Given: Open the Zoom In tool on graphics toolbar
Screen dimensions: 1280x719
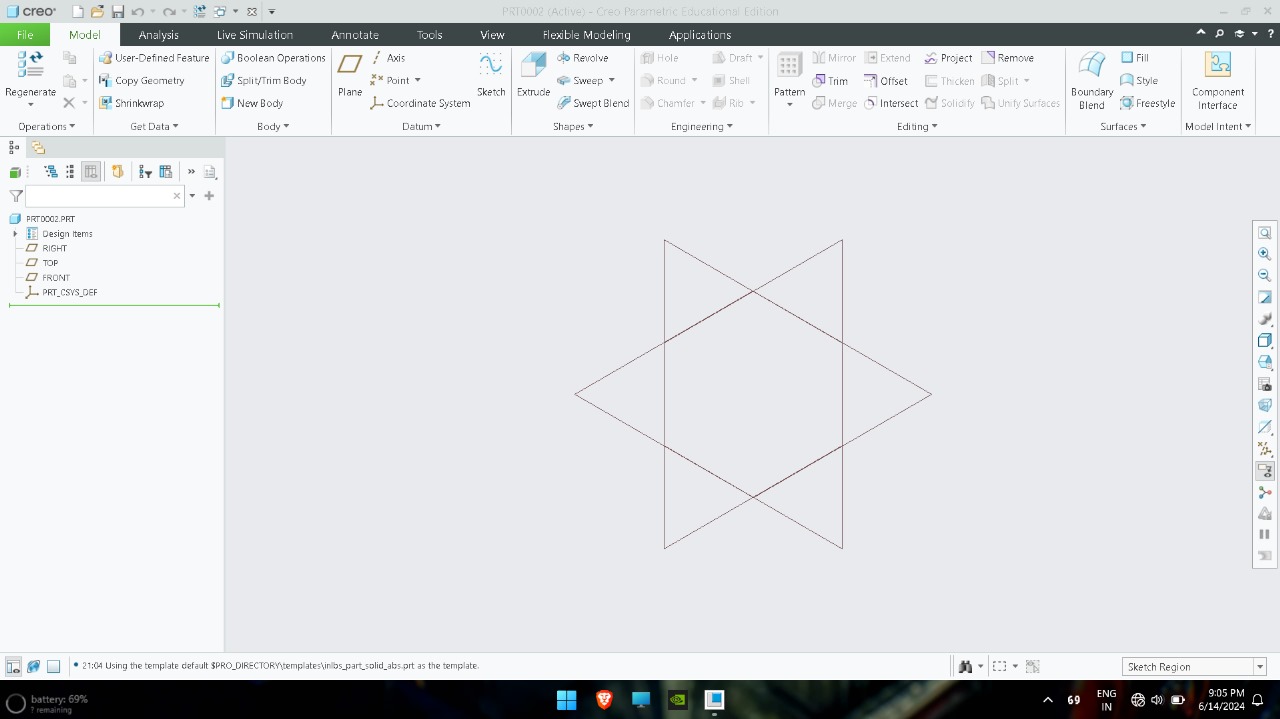Looking at the screenshot, I should (1264, 253).
